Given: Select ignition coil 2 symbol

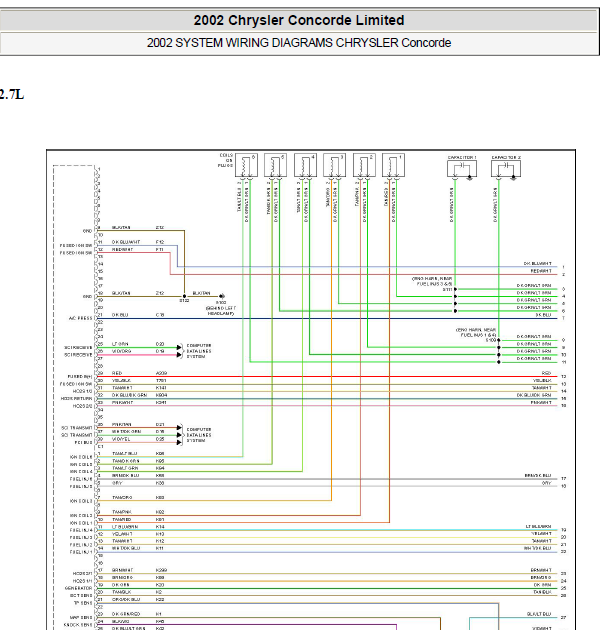Looking at the screenshot, I should 364,165.
